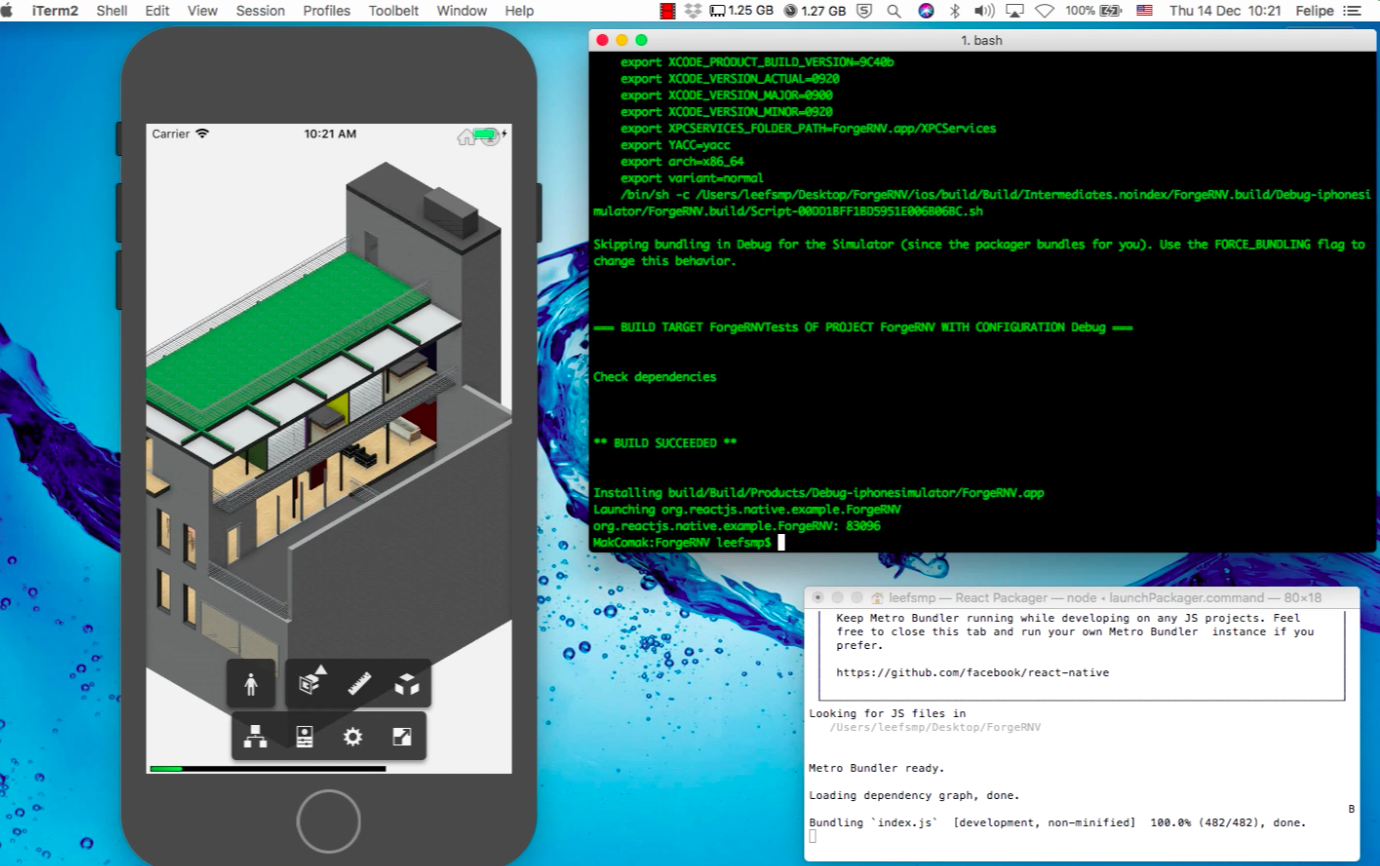Screen dimensions: 1380x866
Task: Show the properties panel icon
Action: (x=305, y=737)
